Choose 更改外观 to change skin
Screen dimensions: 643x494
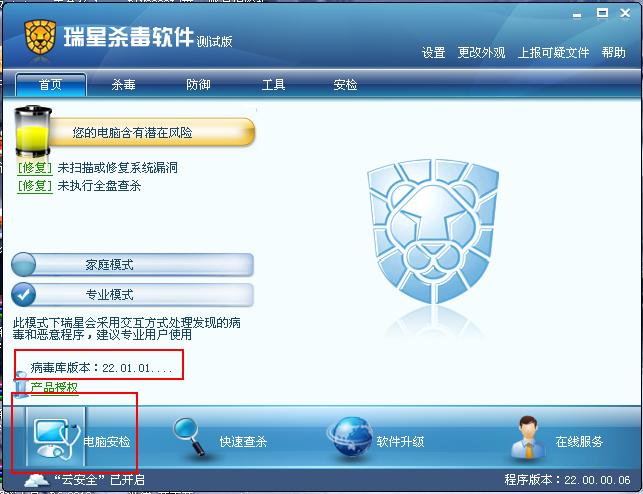pyautogui.click(x=481, y=52)
